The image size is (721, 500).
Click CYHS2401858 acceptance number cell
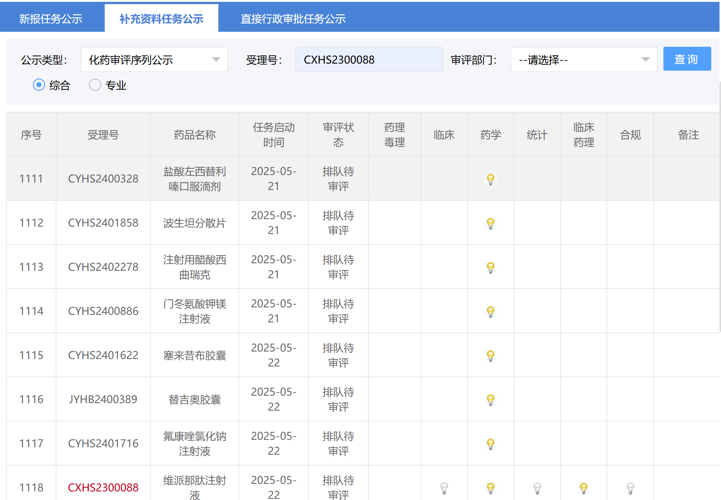click(x=103, y=223)
